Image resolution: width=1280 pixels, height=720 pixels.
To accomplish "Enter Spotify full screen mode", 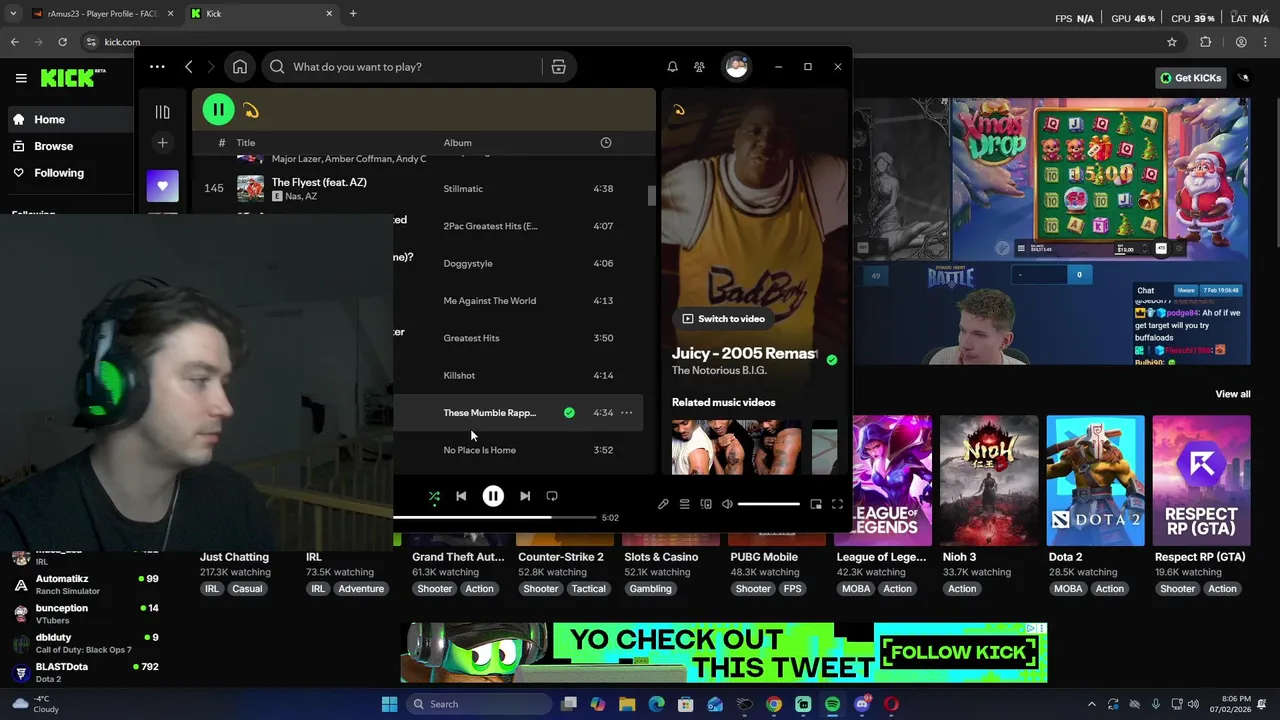I will (837, 504).
